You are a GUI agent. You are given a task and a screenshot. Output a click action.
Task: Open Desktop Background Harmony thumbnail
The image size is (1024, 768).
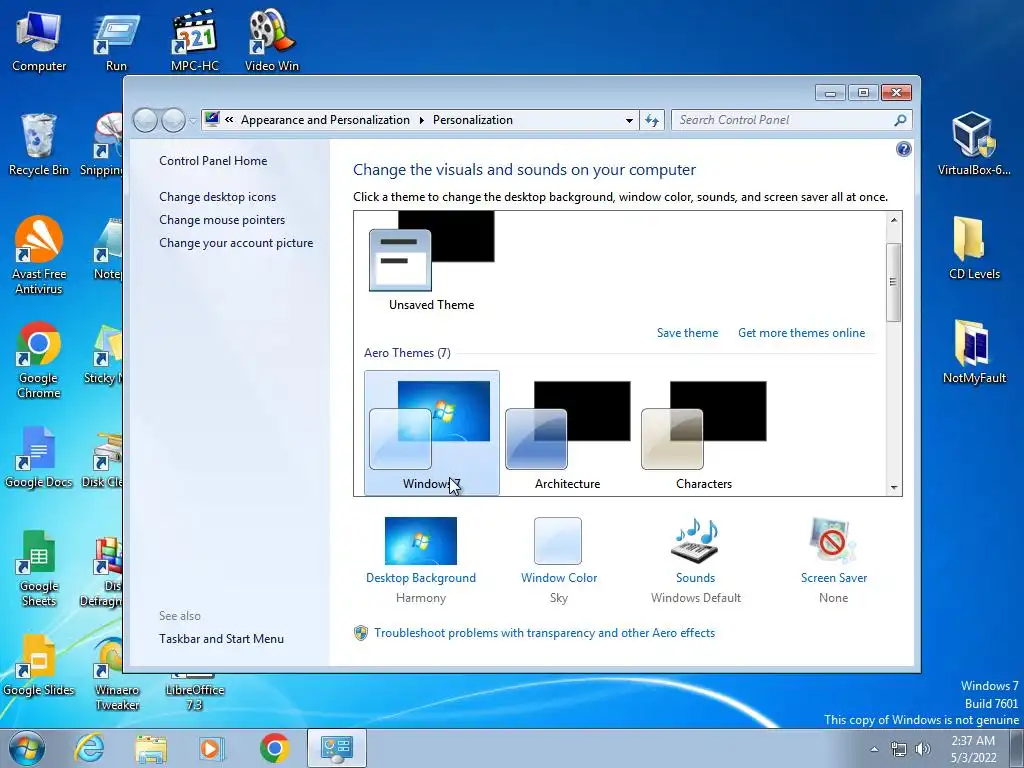pos(421,541)
